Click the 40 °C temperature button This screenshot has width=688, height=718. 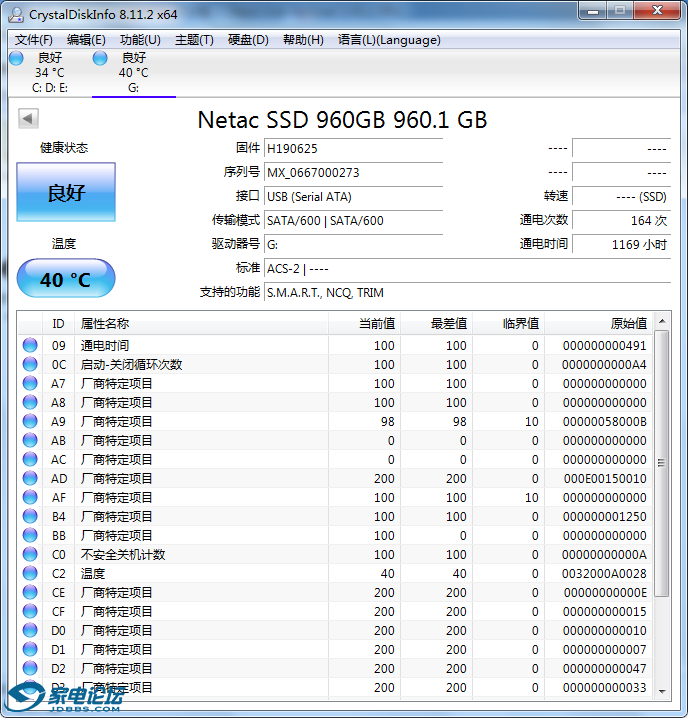click(66, 278)
